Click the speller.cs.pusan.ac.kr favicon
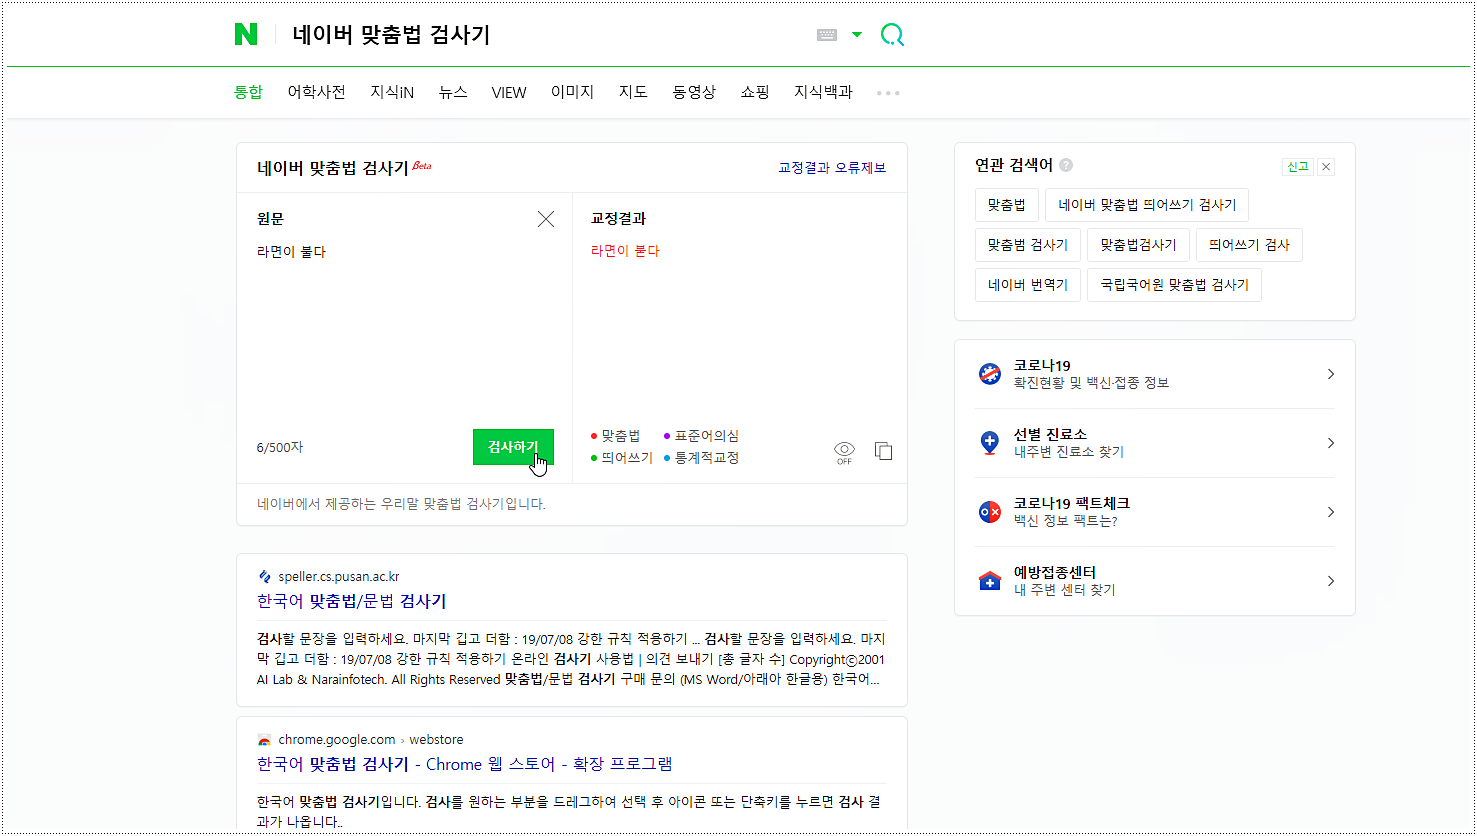The width and height of the screenshot is (1477, 836). pos(264,577)
